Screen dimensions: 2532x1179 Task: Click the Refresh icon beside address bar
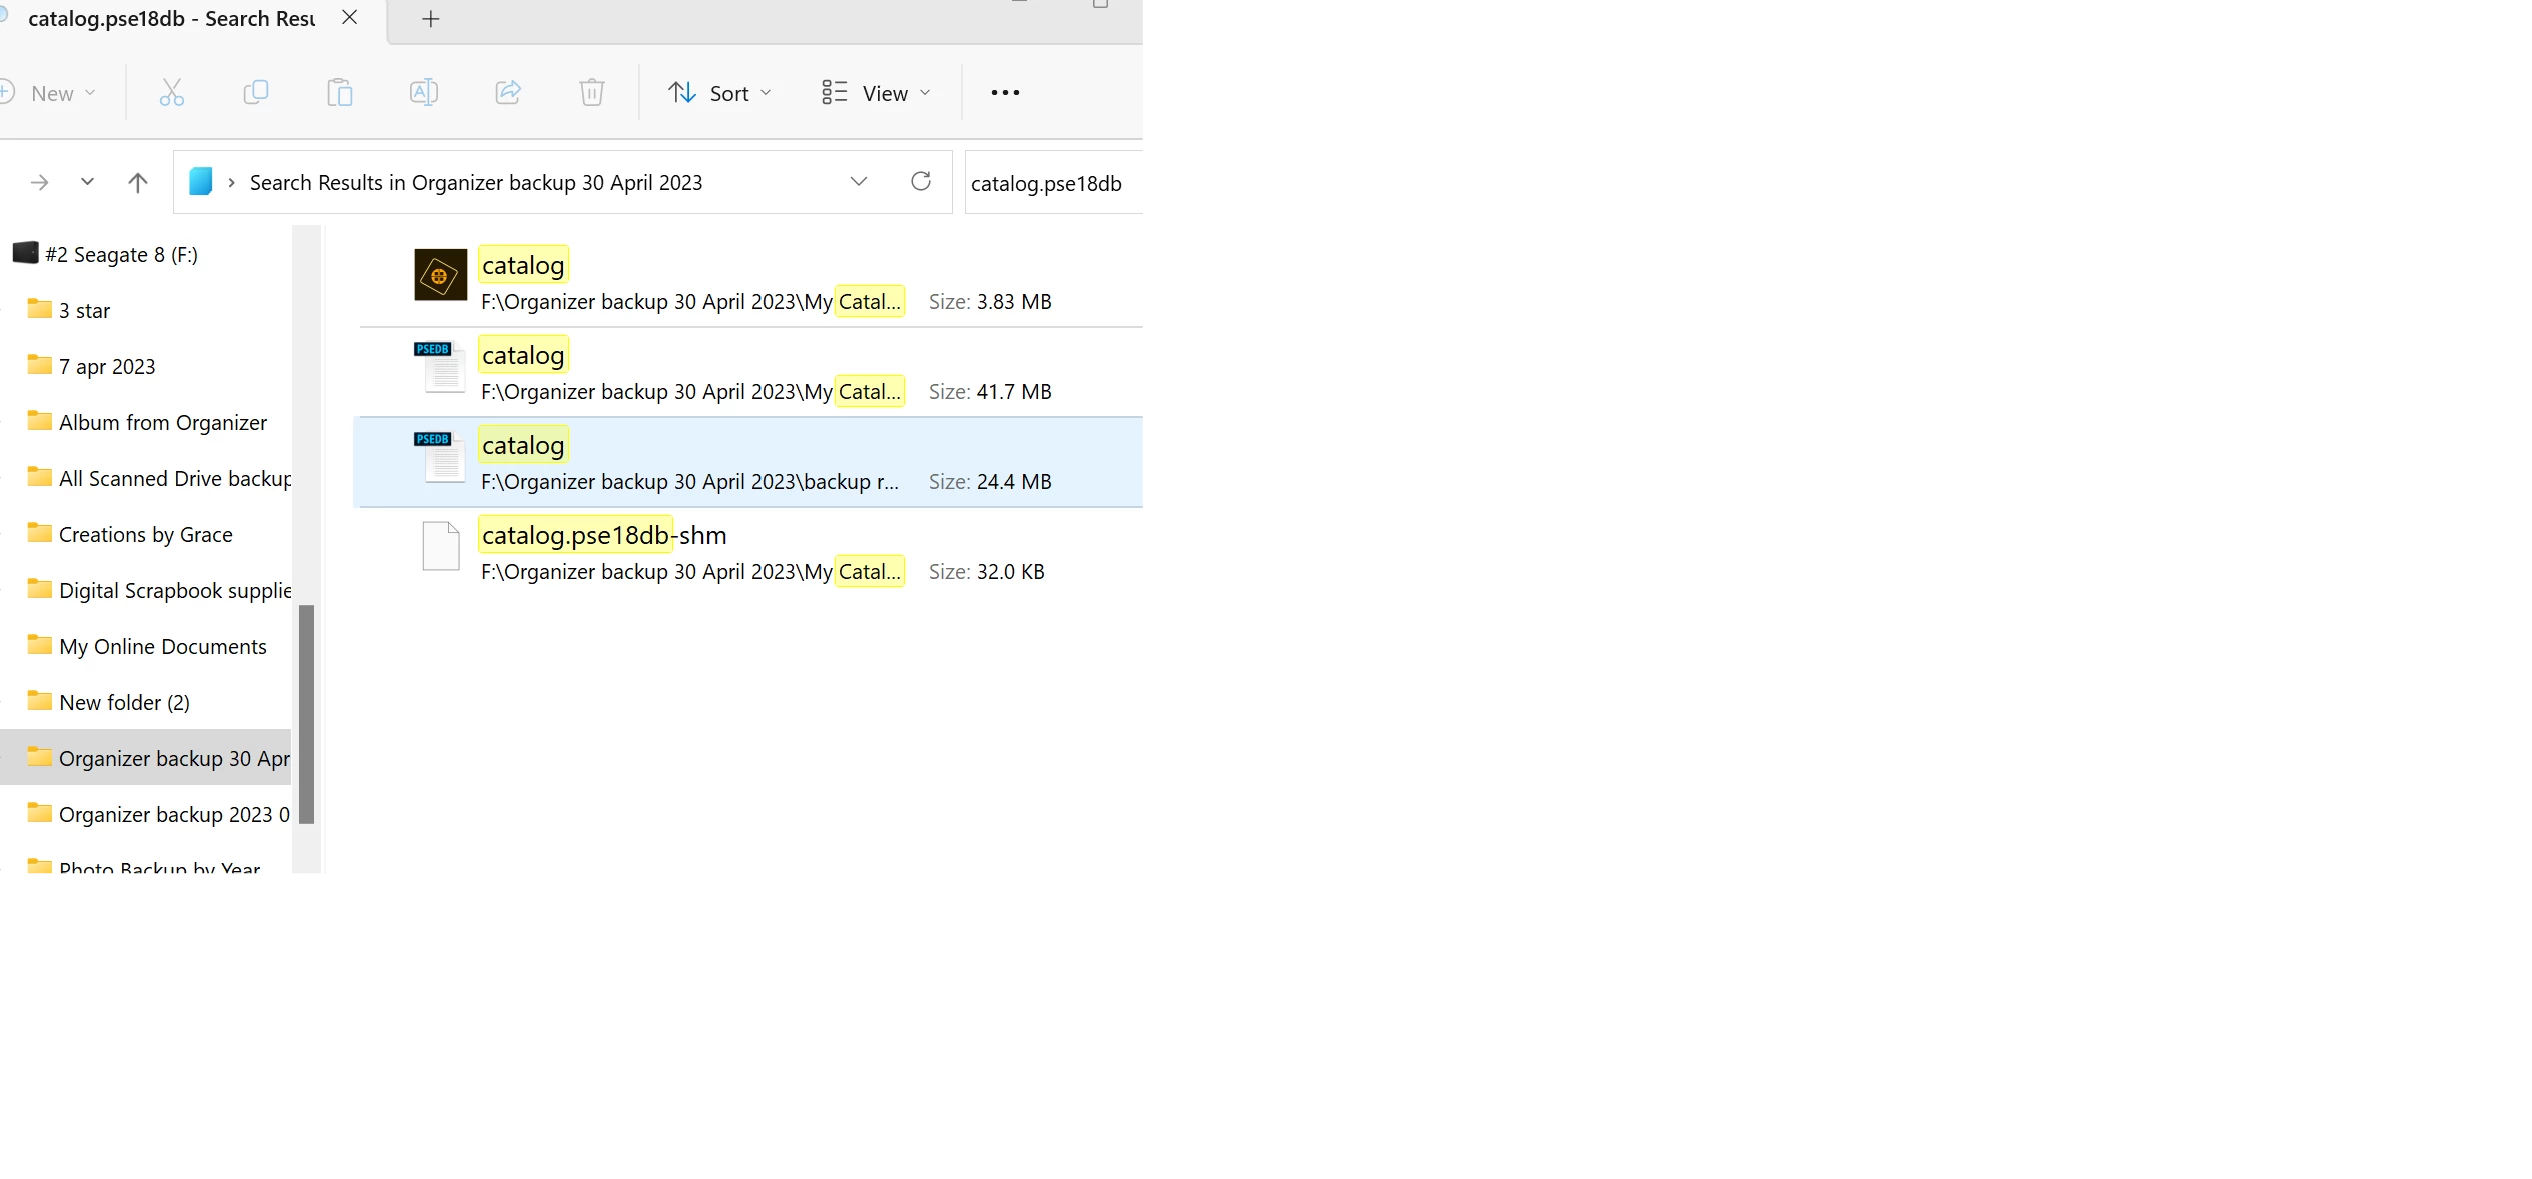click(x=921, y=181)
